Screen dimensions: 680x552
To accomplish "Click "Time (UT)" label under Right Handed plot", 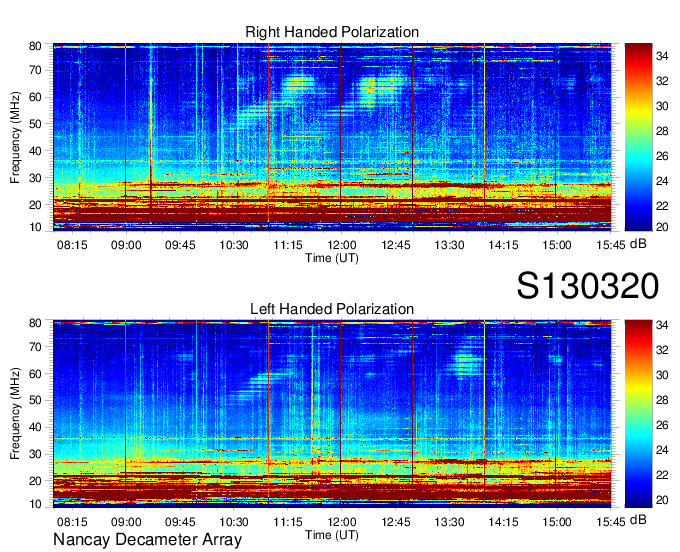I will click(x=332, y=258).
